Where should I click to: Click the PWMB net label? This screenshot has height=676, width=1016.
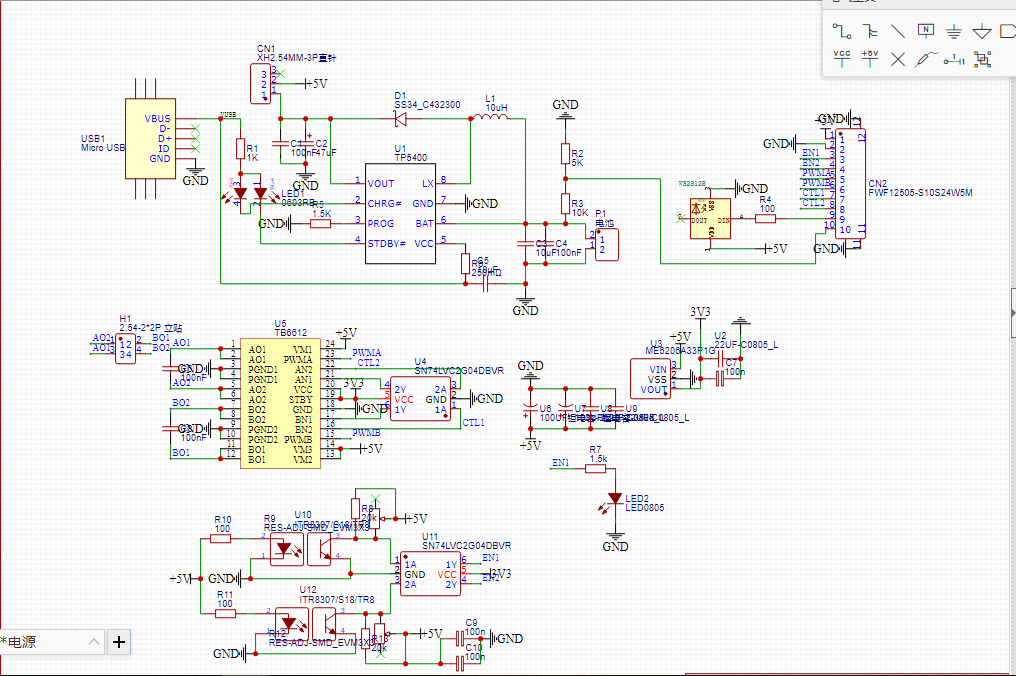(x=366, y=433)
